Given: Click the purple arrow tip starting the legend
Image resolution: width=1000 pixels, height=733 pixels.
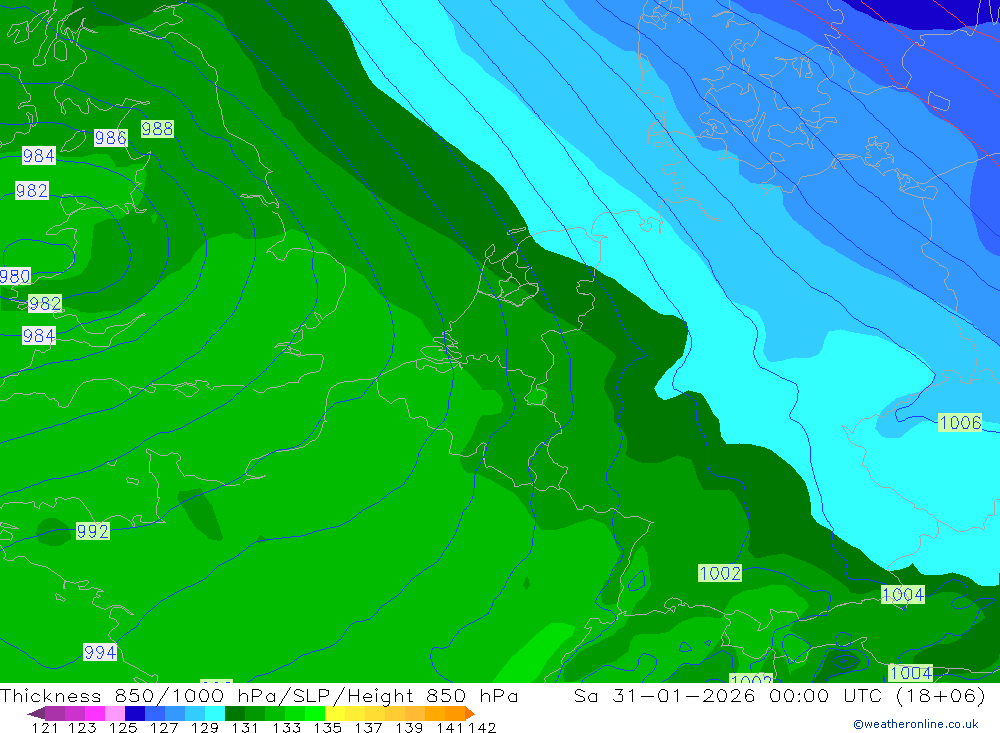Looking at the screenshot, I should pyautogui.click(x=36, y=713).
